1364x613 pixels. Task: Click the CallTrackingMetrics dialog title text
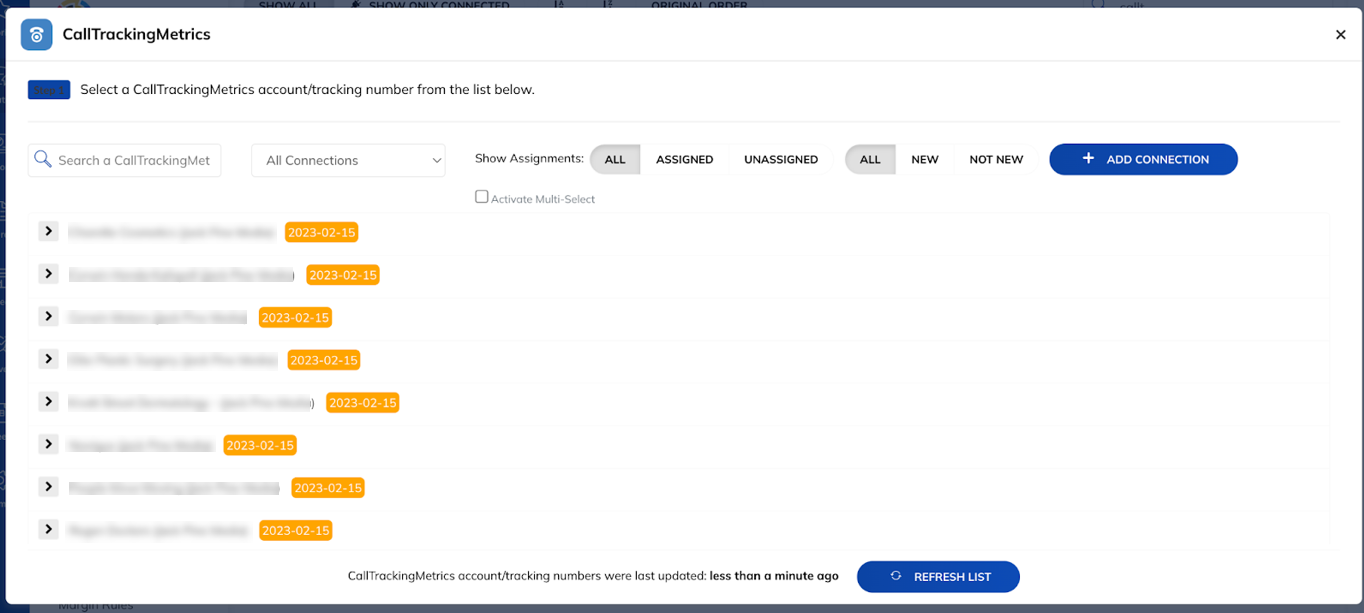click(x=136, y=34)
